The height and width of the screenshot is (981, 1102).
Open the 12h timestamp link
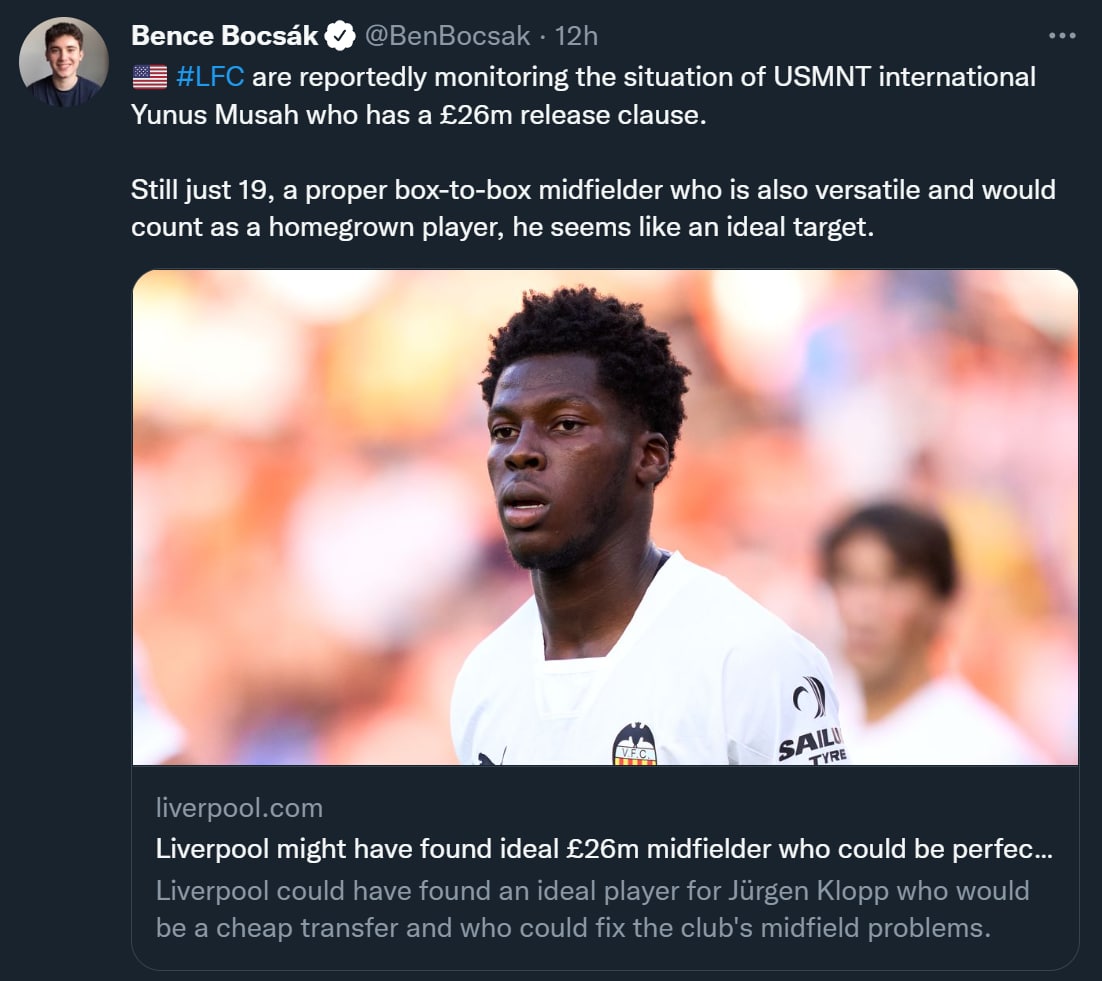point(576,37)
